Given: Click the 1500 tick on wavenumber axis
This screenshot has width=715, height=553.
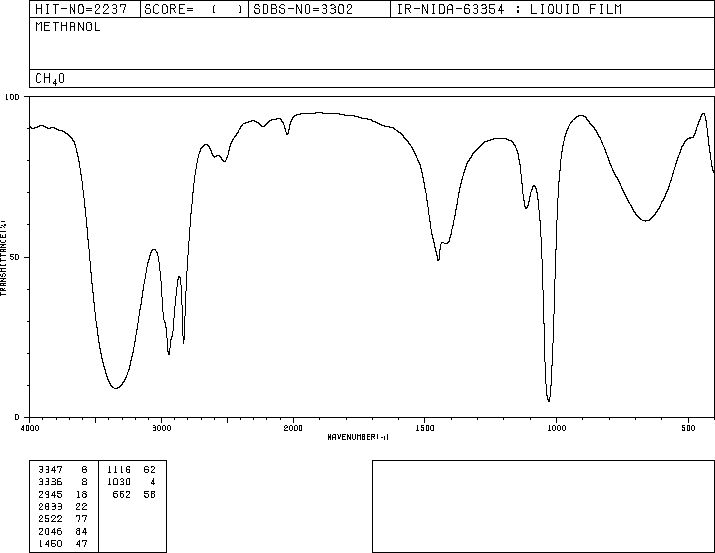Looking at the screenshot, I should (425, 427).
